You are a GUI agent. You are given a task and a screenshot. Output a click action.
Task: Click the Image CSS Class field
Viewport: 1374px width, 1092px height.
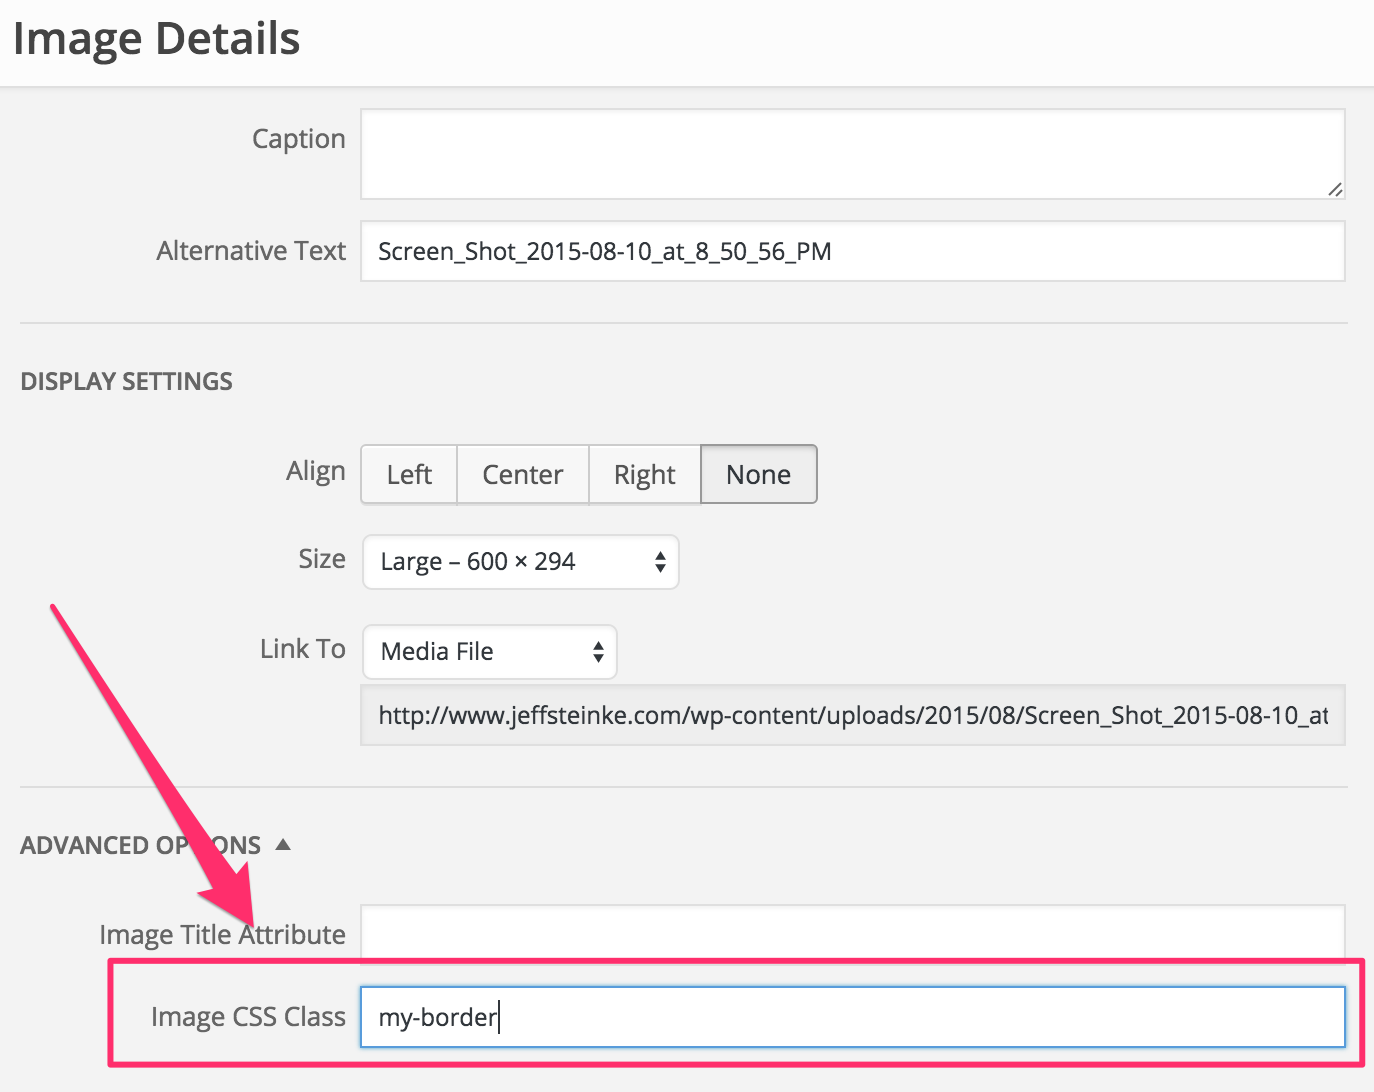(853, 1017)
